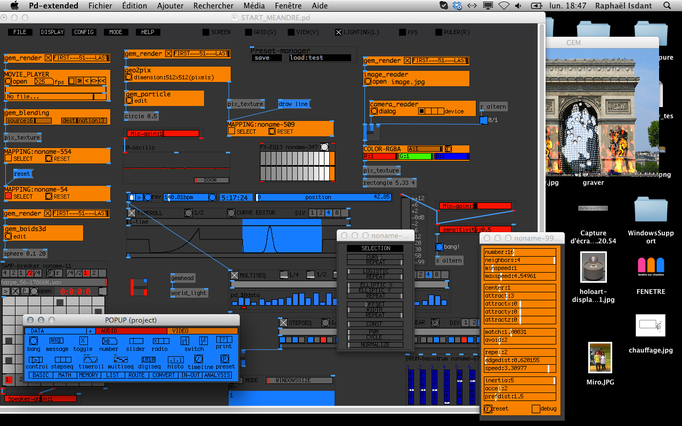Open the CONFIG dropdown in patch toolbar
The image size is (682, 426).
[85, 32]
